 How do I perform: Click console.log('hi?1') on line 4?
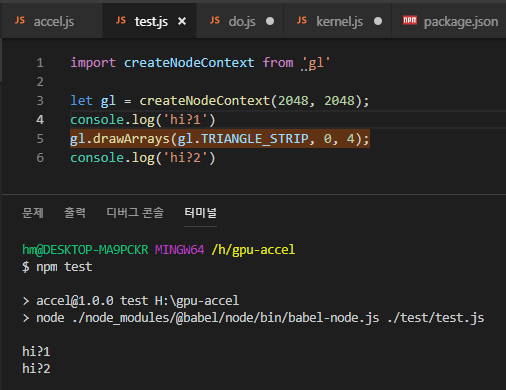pos(143,120)
